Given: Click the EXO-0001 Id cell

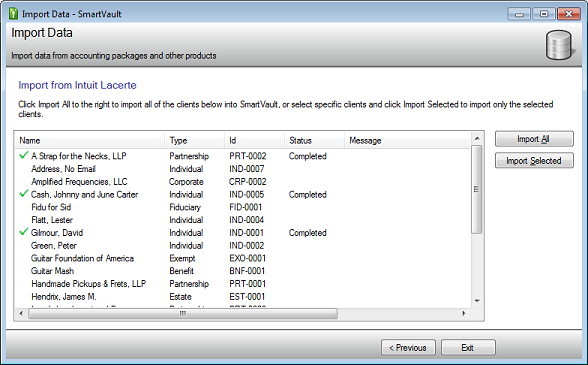Looking at the screenshot, I should (x=248, y=258).
